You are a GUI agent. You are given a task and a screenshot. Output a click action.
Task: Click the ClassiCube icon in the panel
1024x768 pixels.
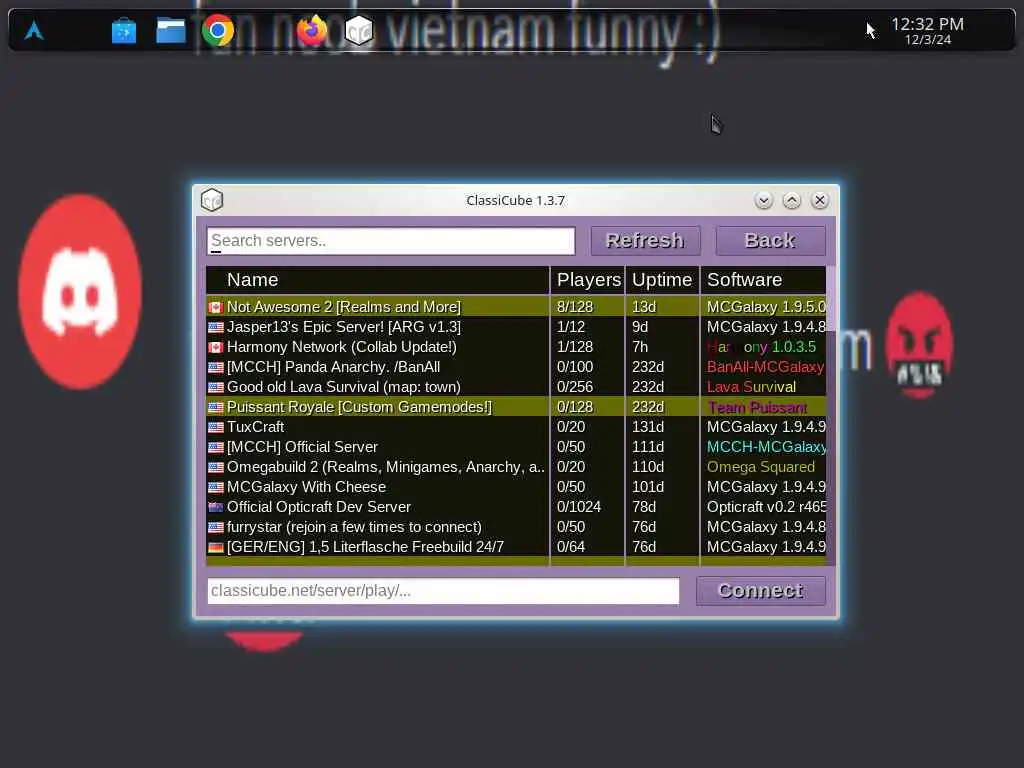(x=359, y=30)
